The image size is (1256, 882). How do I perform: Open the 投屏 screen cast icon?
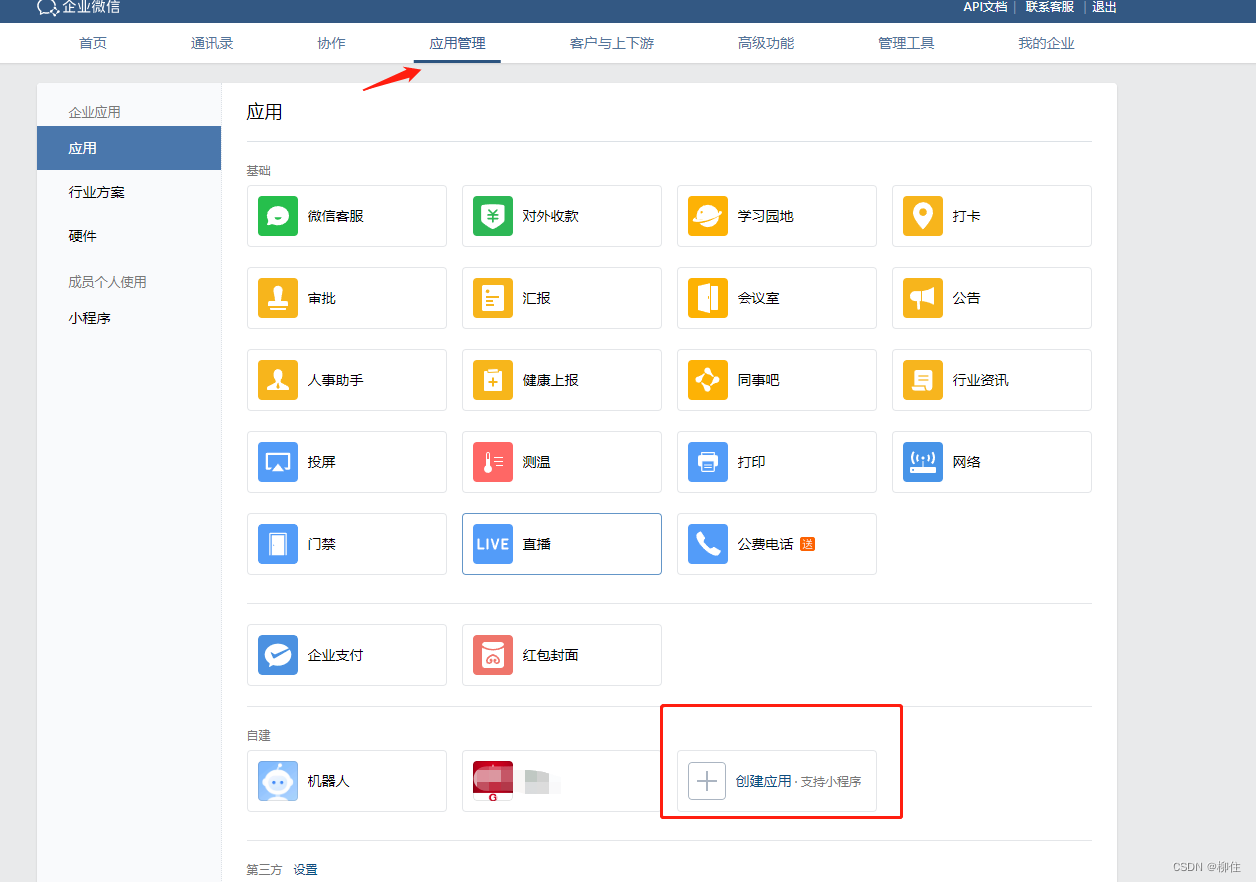[x=278, y=462]
